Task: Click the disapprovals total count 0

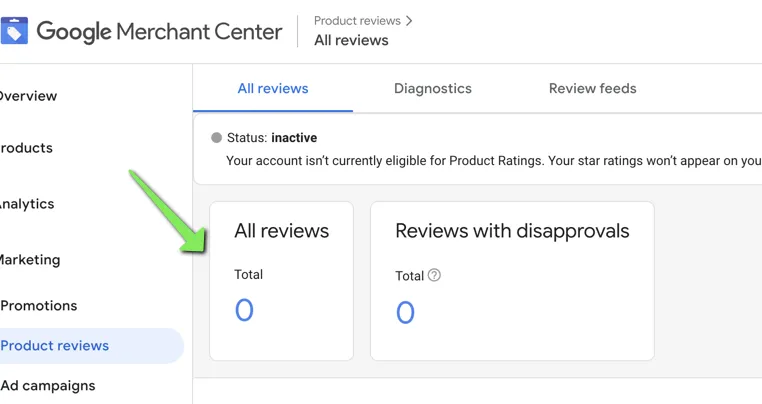Action: 405,312
